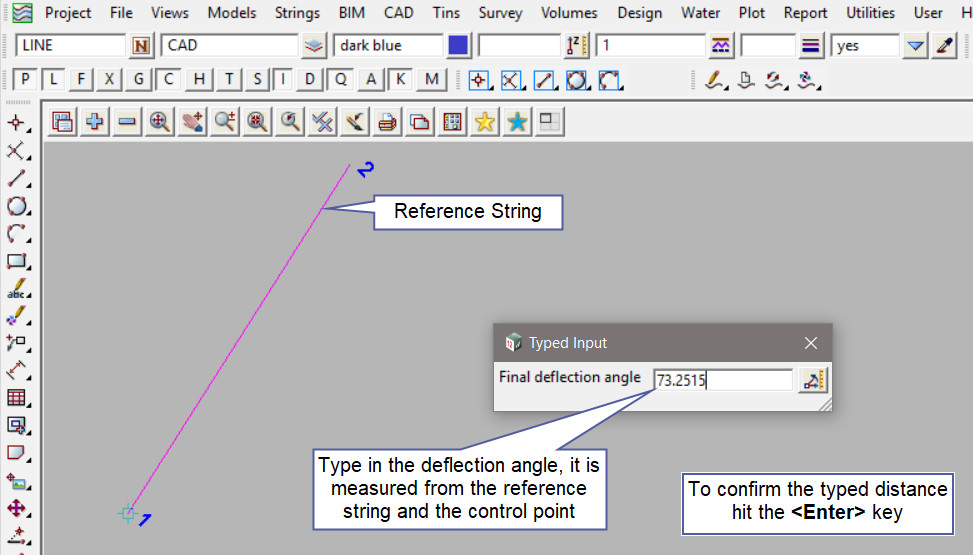Click the grey split-panes layout icon
973x555 pixels.
pos(550,122)
